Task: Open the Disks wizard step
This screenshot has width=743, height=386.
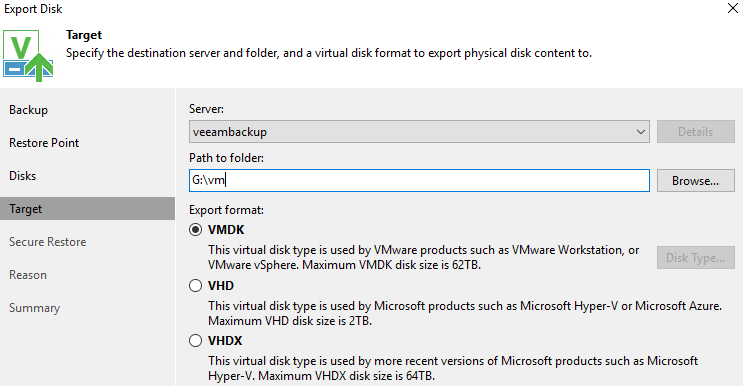Action: (x=22, y=176)
